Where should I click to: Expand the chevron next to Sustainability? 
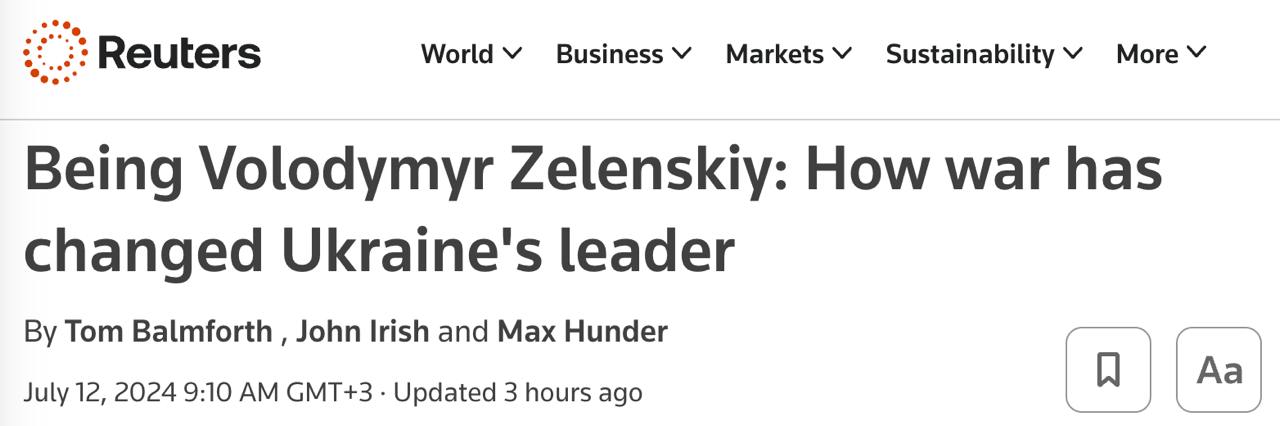click(1073, 53)
